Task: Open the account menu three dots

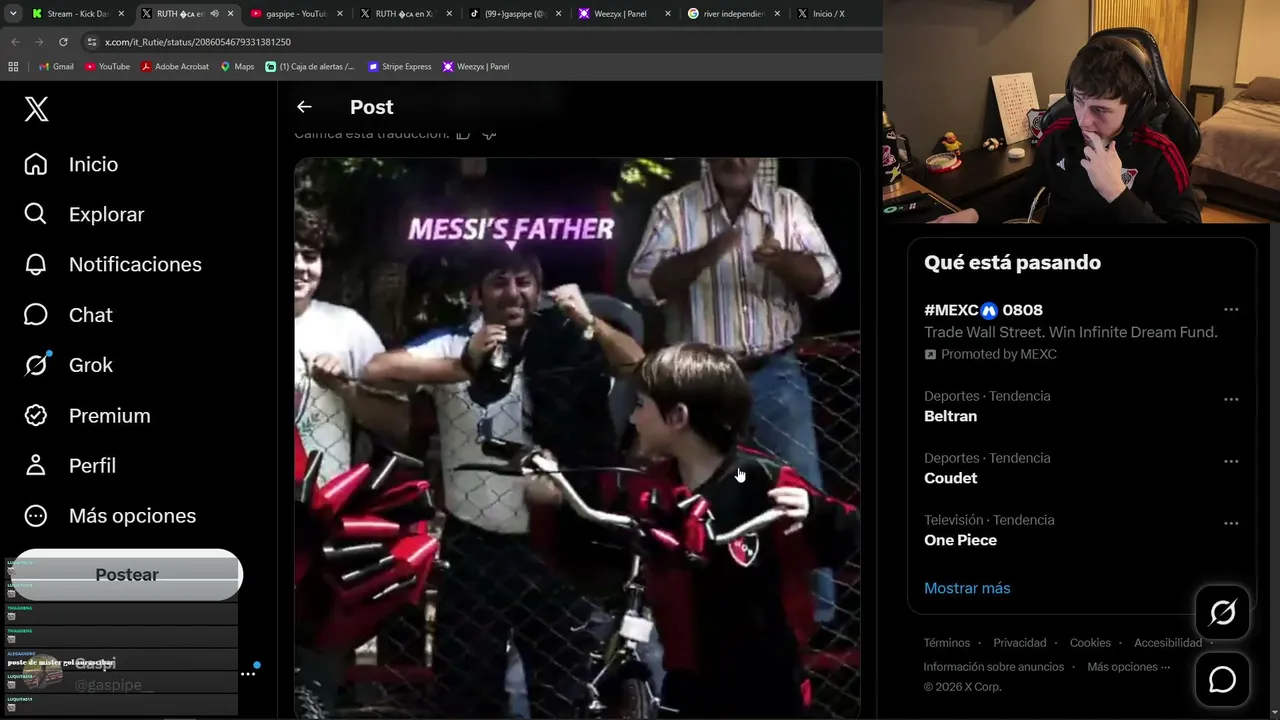Action: 248,674
